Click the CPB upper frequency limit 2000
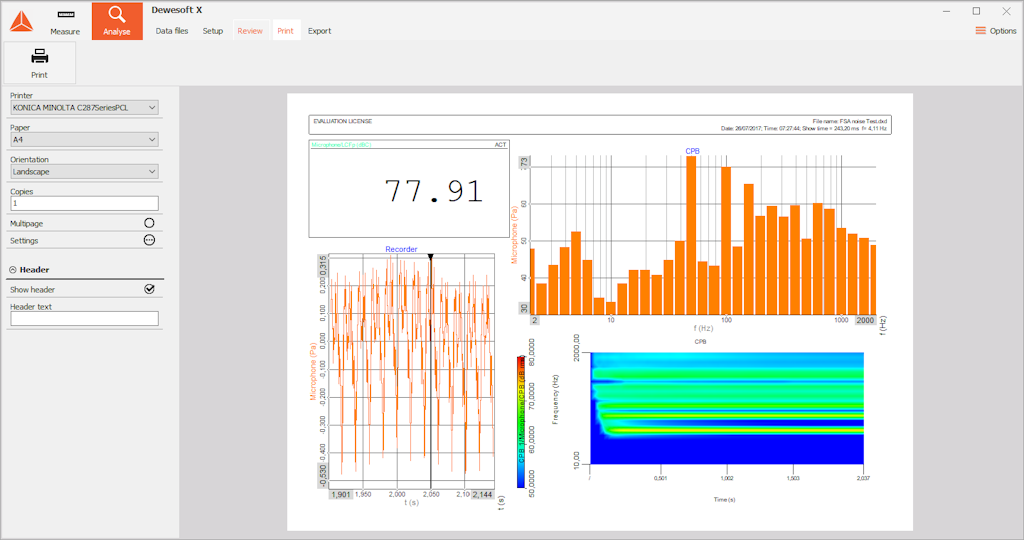The width and height of the screenshot is (1024, 540). click(x=865, y=320)
